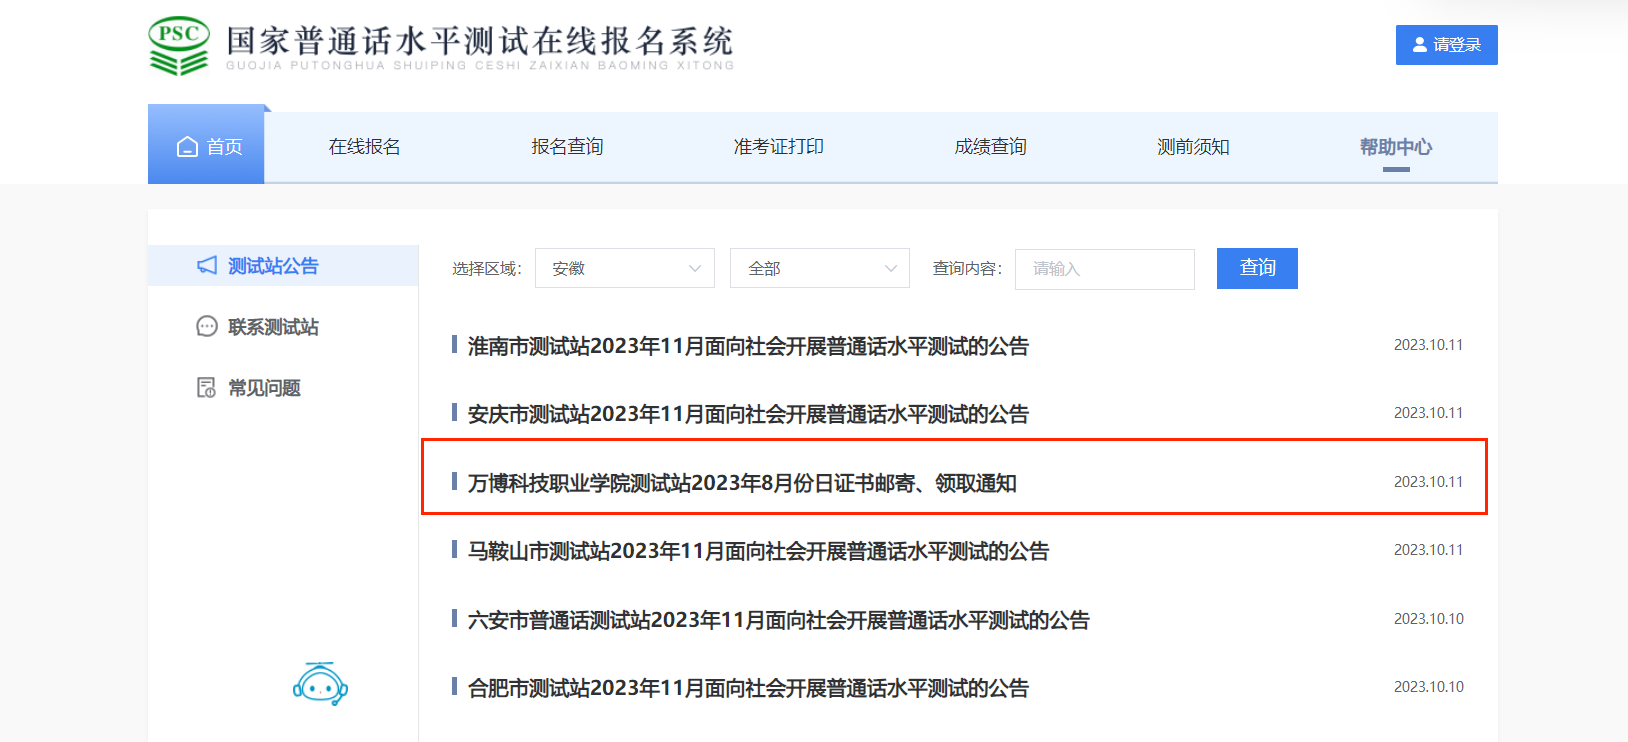Open the robot customer service assistant
This screenshot has width=1628, height=742.
tap(320, 685)
